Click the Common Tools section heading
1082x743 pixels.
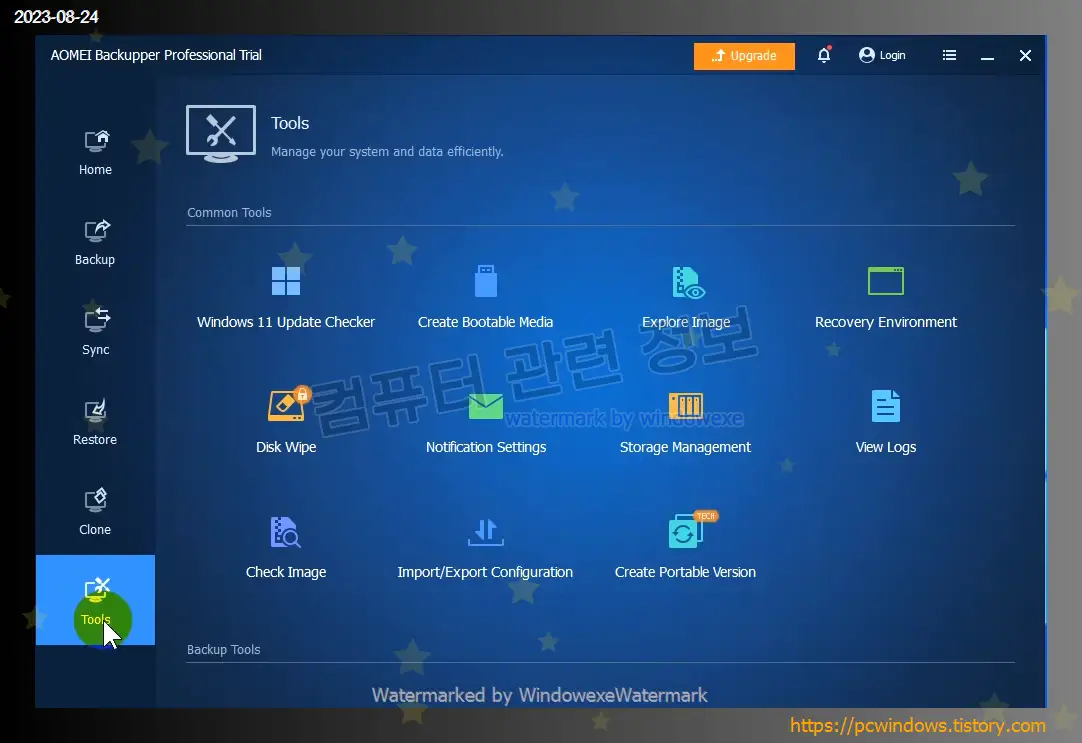pos(229,212)
